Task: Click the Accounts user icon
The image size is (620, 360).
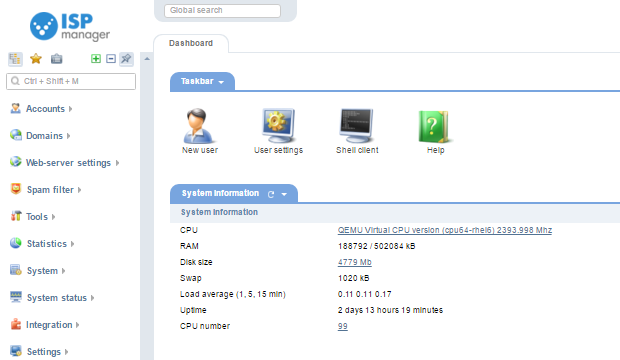Action: pyautogui.click(x=15, y=108)
